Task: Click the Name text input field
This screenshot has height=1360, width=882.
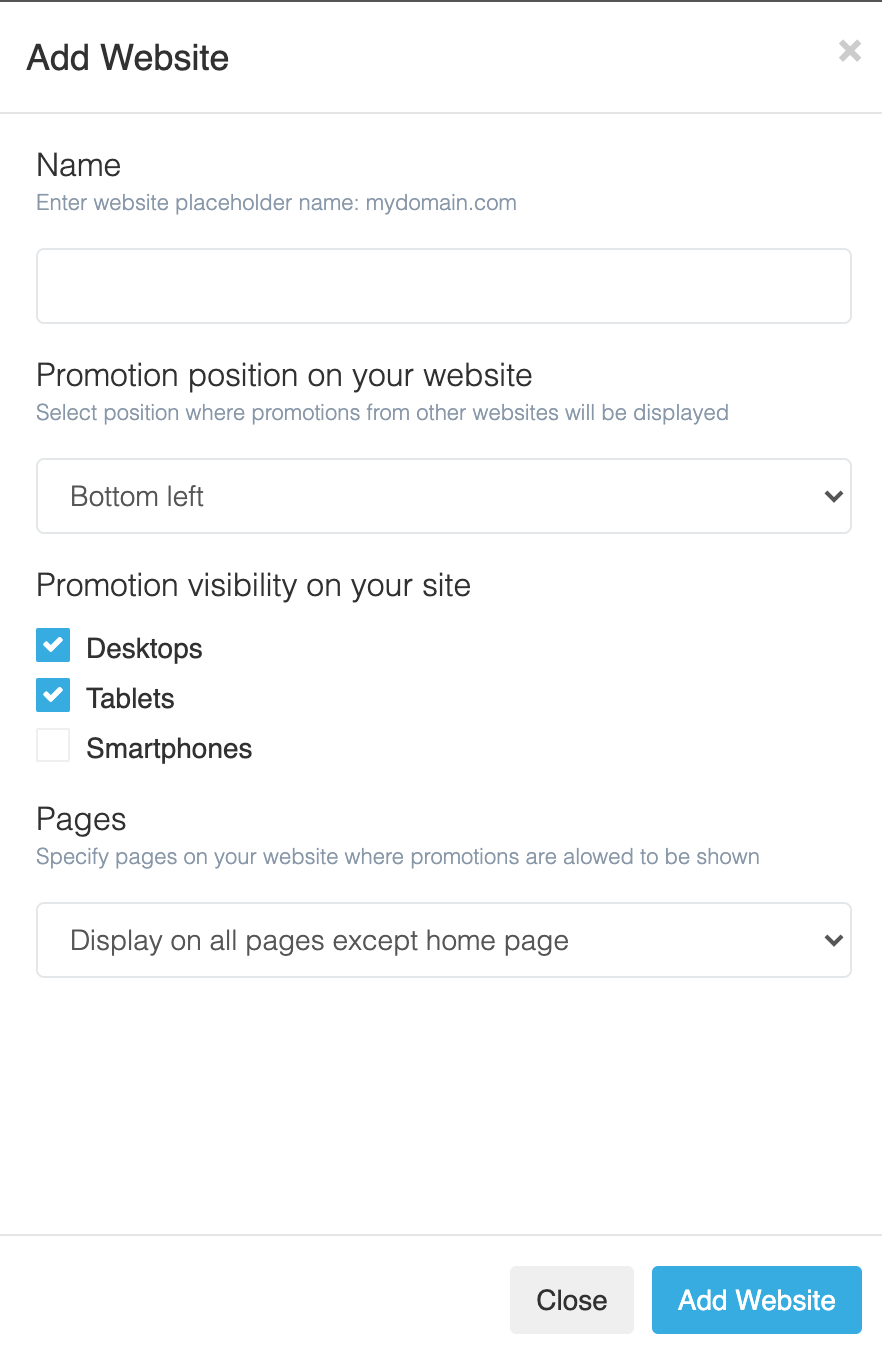Action: click(443, 286)
